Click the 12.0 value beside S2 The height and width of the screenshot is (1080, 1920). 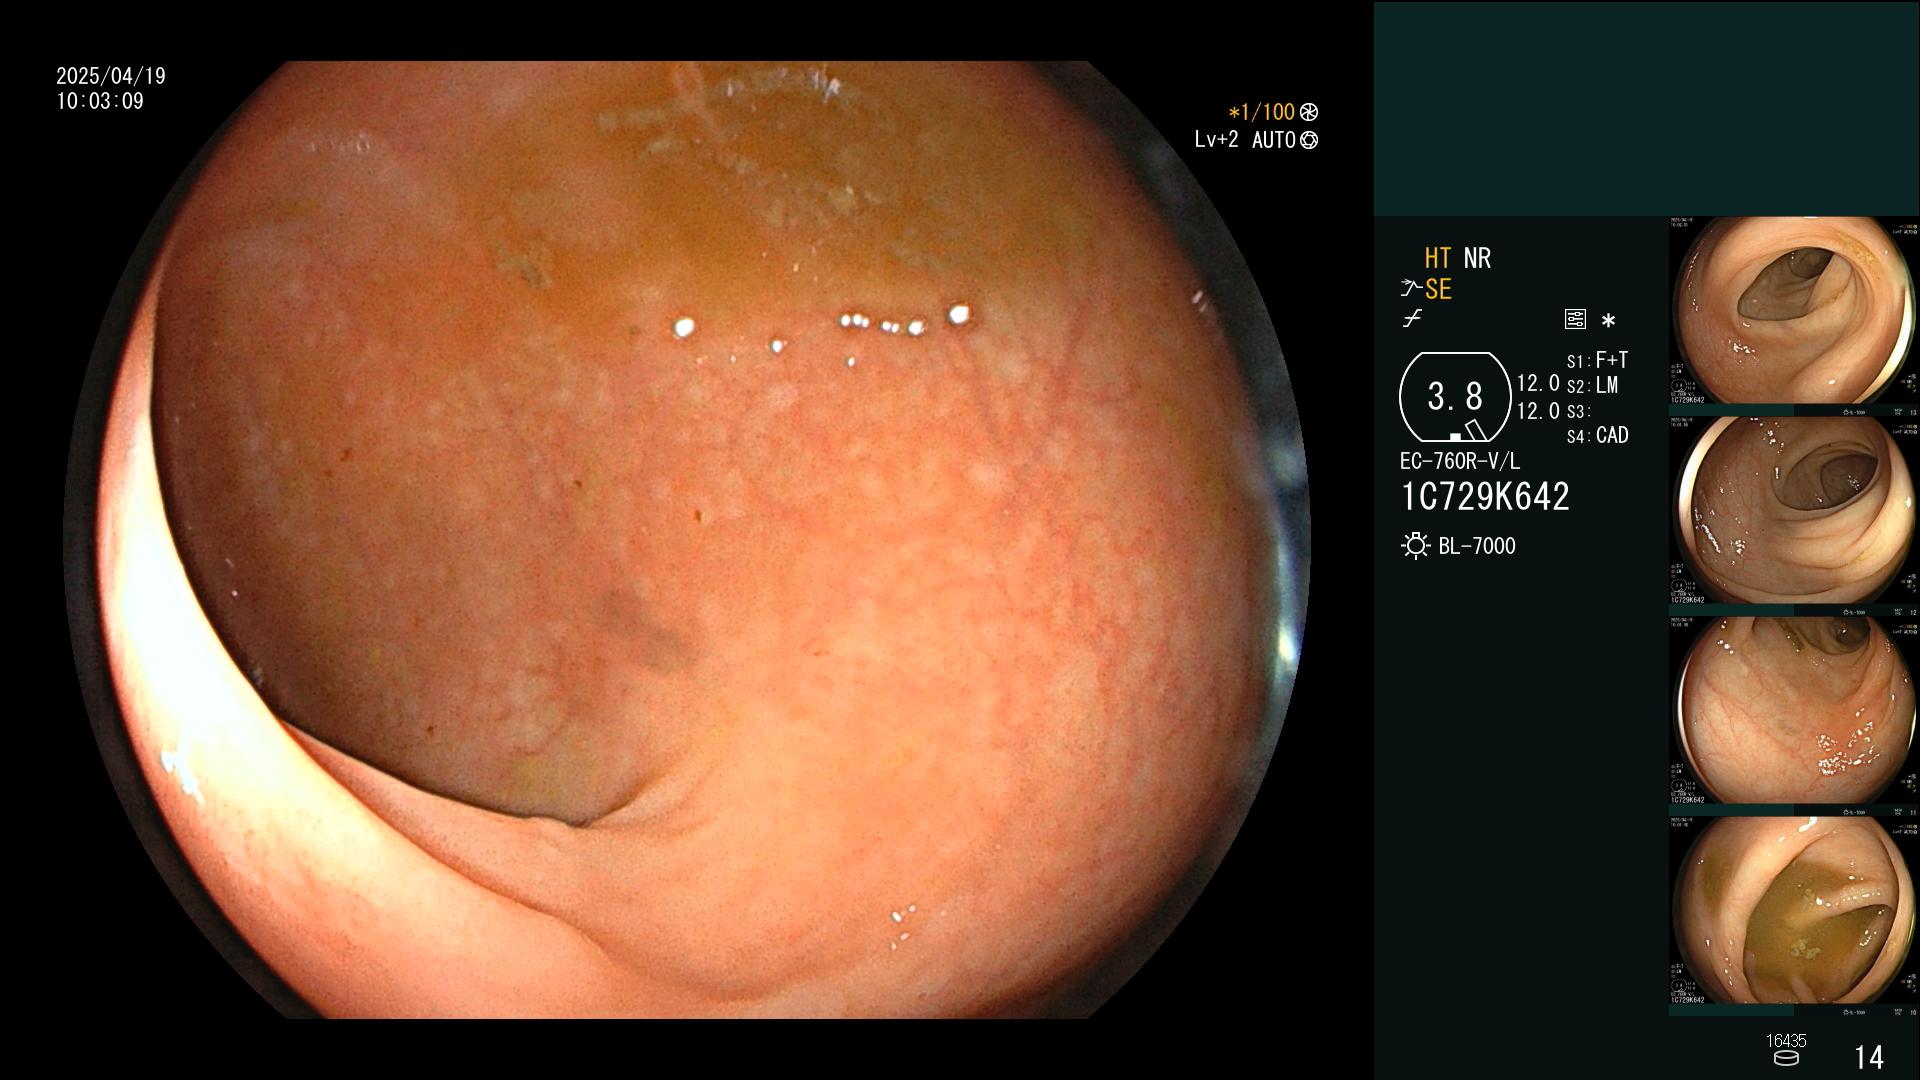coord(1538,384)
